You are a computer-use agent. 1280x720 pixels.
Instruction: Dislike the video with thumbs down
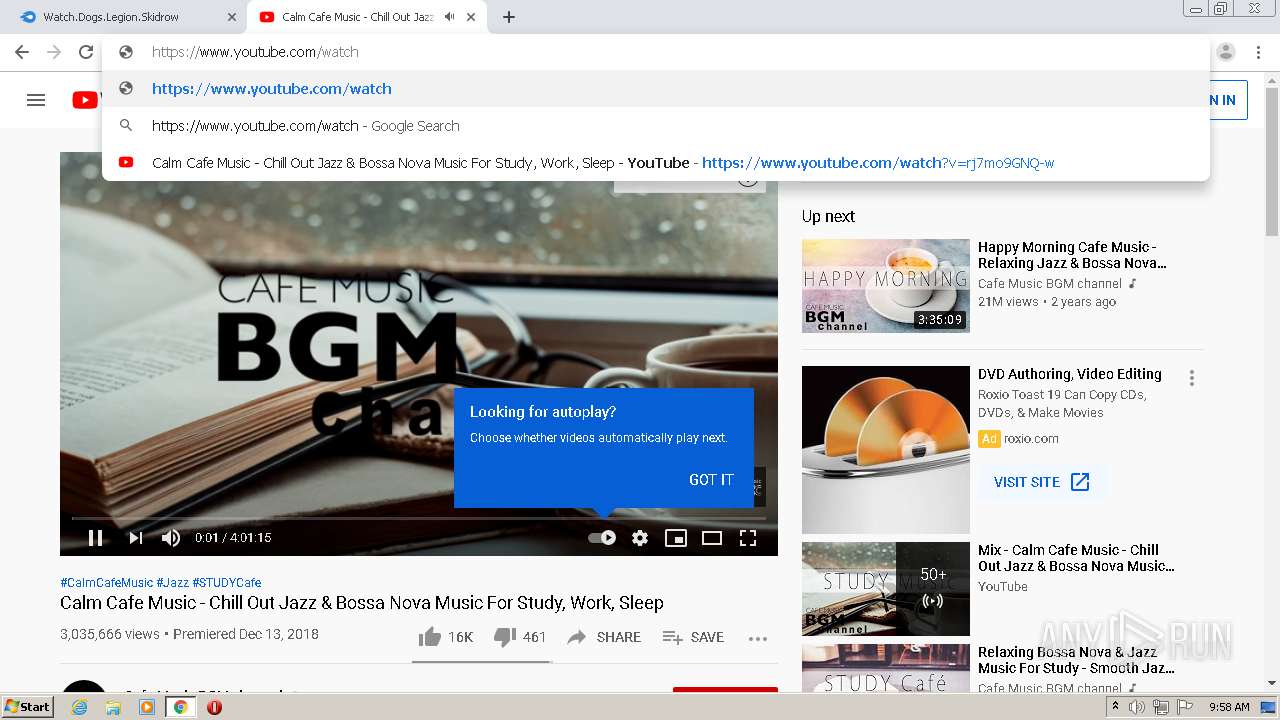coord(520,637)
